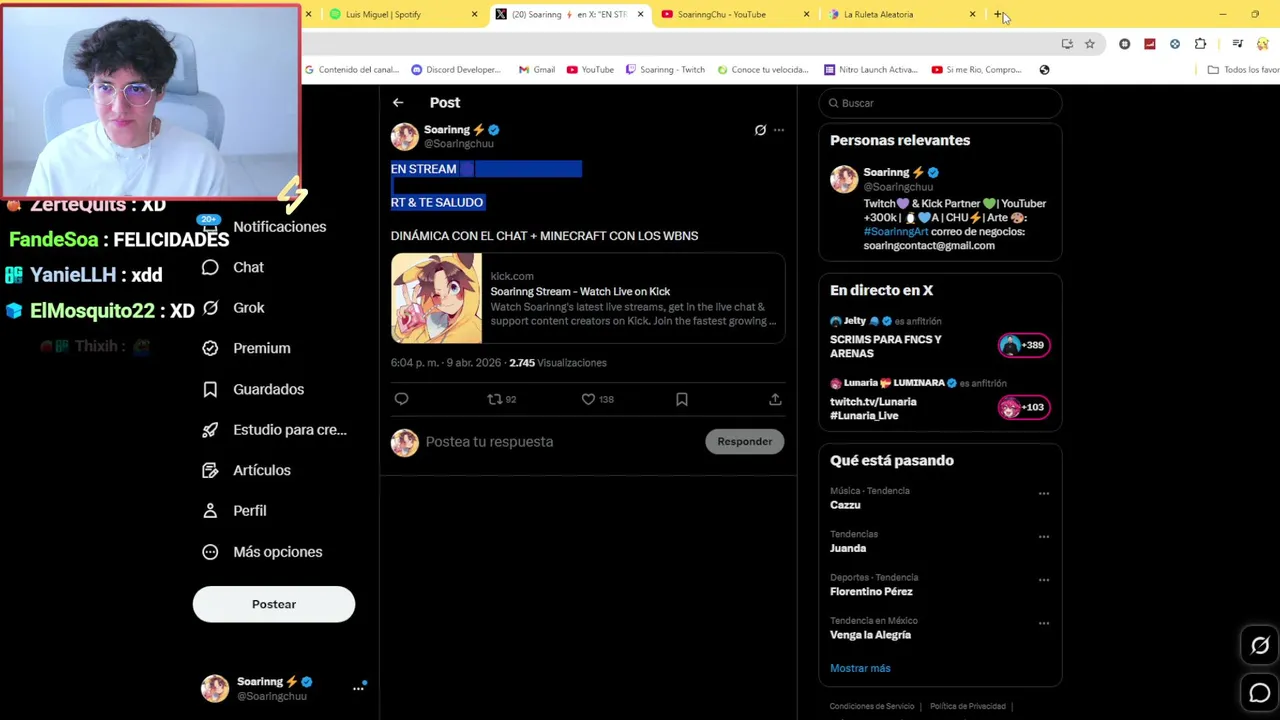Click the #SoarinngArt hashtag link
1280x720 pixels.
coord(896,232)
